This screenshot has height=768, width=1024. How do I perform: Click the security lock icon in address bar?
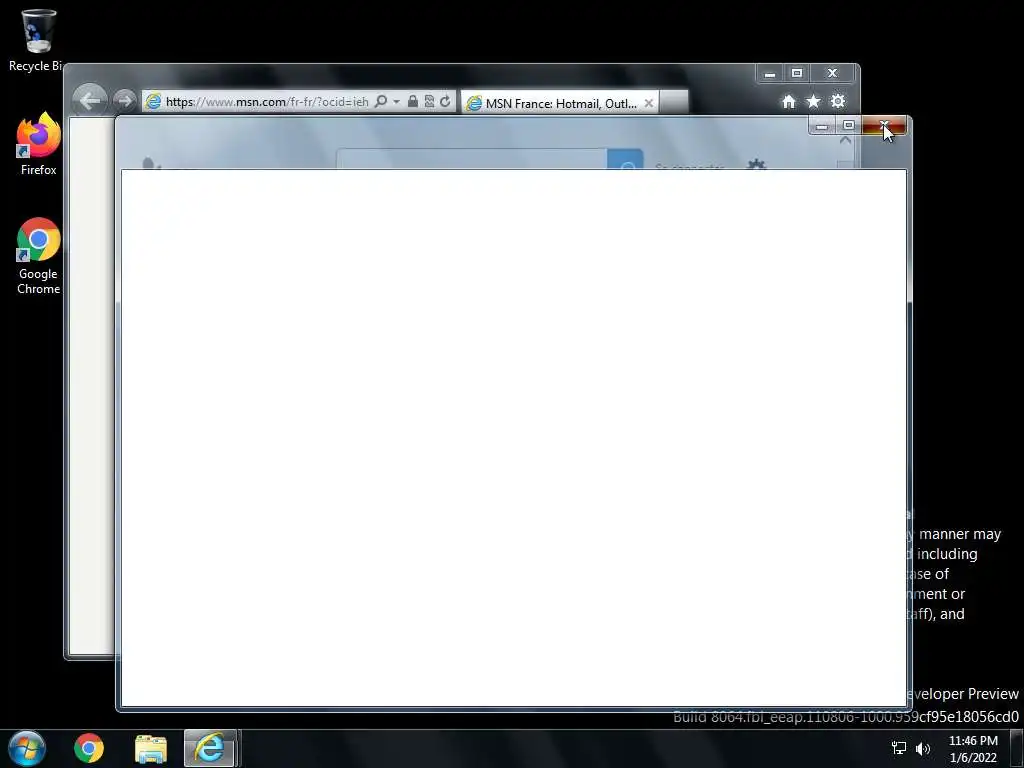tap(413, 101)
